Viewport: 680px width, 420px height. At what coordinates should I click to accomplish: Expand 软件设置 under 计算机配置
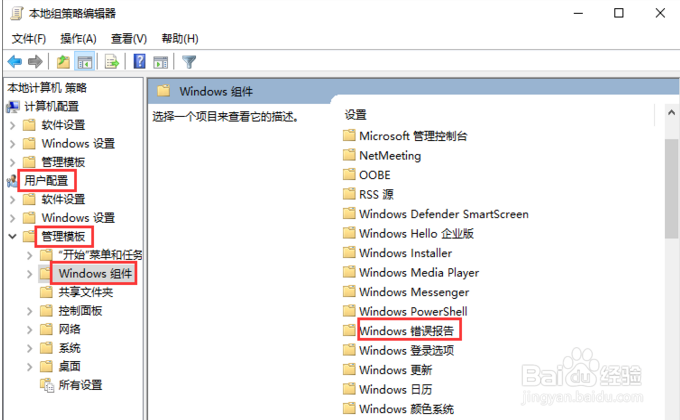click(13, 125)
